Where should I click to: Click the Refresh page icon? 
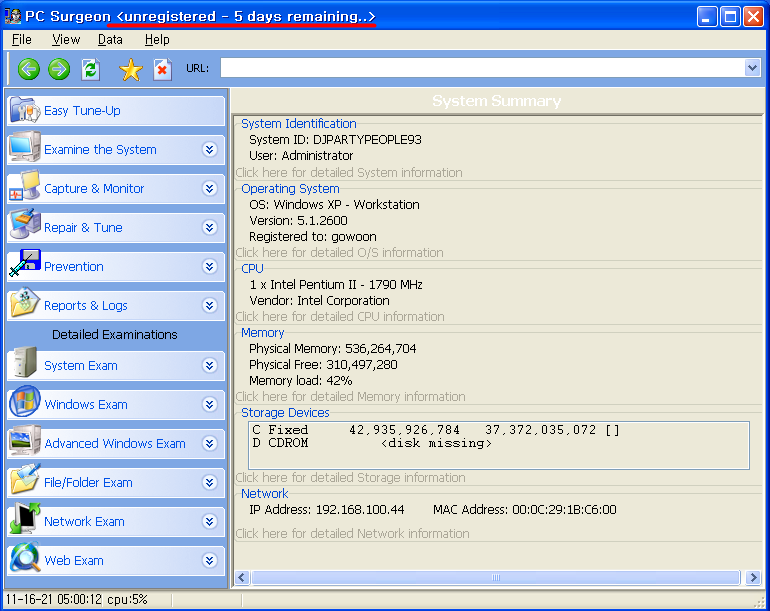(x=90, y=69)
